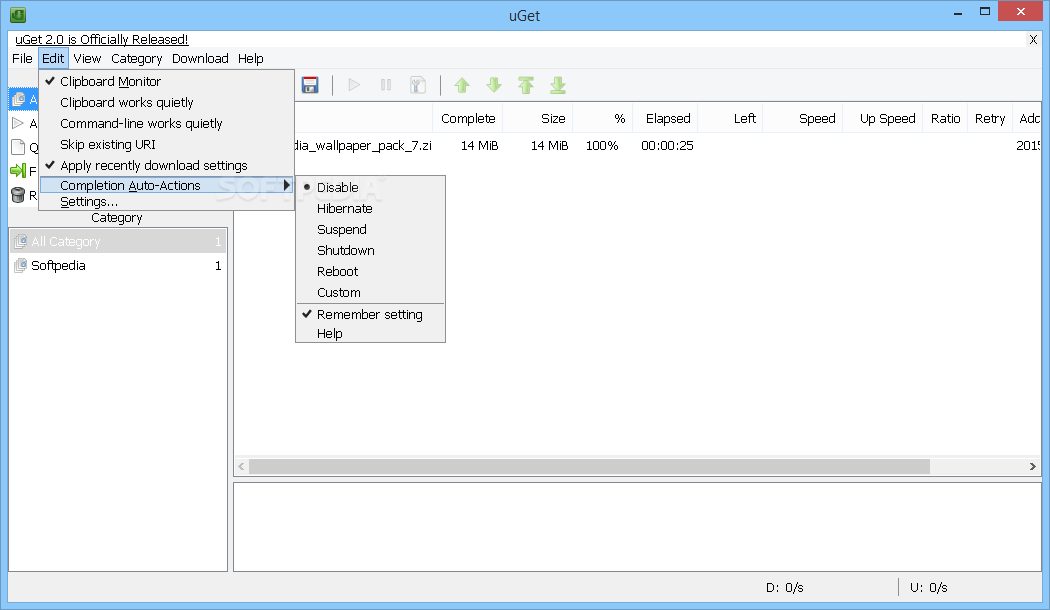The height and width of the screenshot is (610, 1050).
Task: Sort by Complete column header
Action: [468, 119]
